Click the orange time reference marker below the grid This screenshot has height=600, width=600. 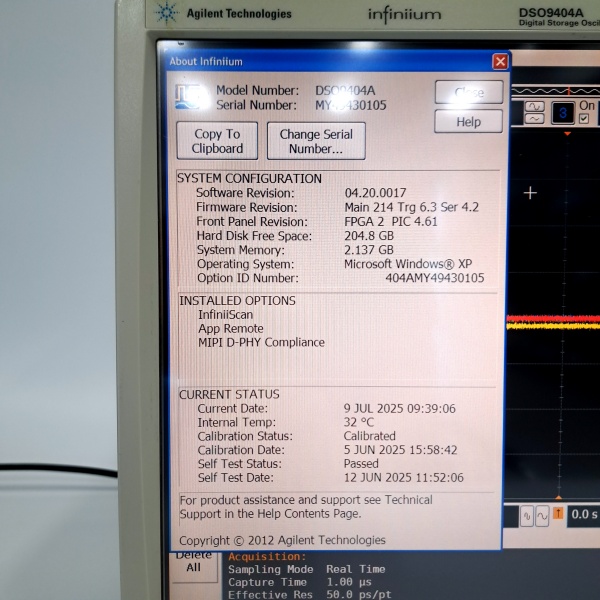point(558,497)
